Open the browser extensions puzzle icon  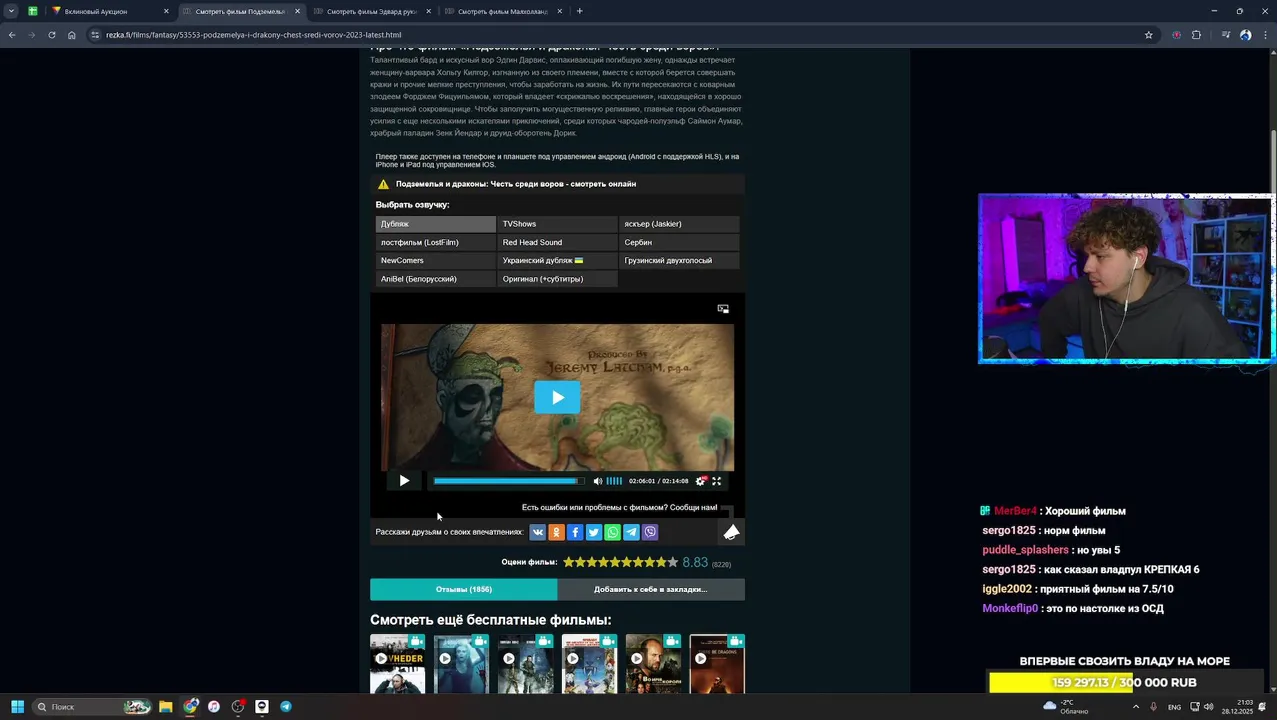[x=1196, y=35]
